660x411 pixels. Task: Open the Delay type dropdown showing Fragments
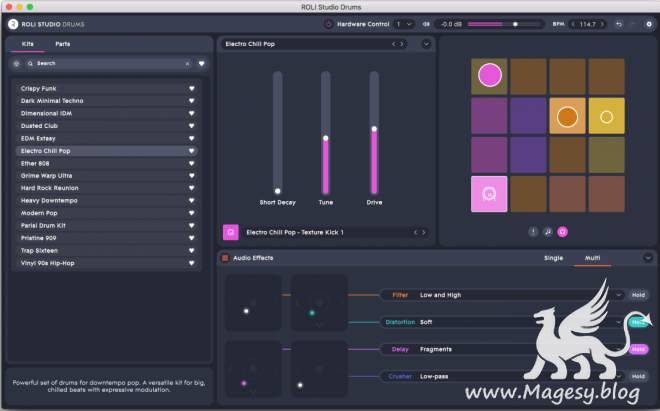click(503, 349)
